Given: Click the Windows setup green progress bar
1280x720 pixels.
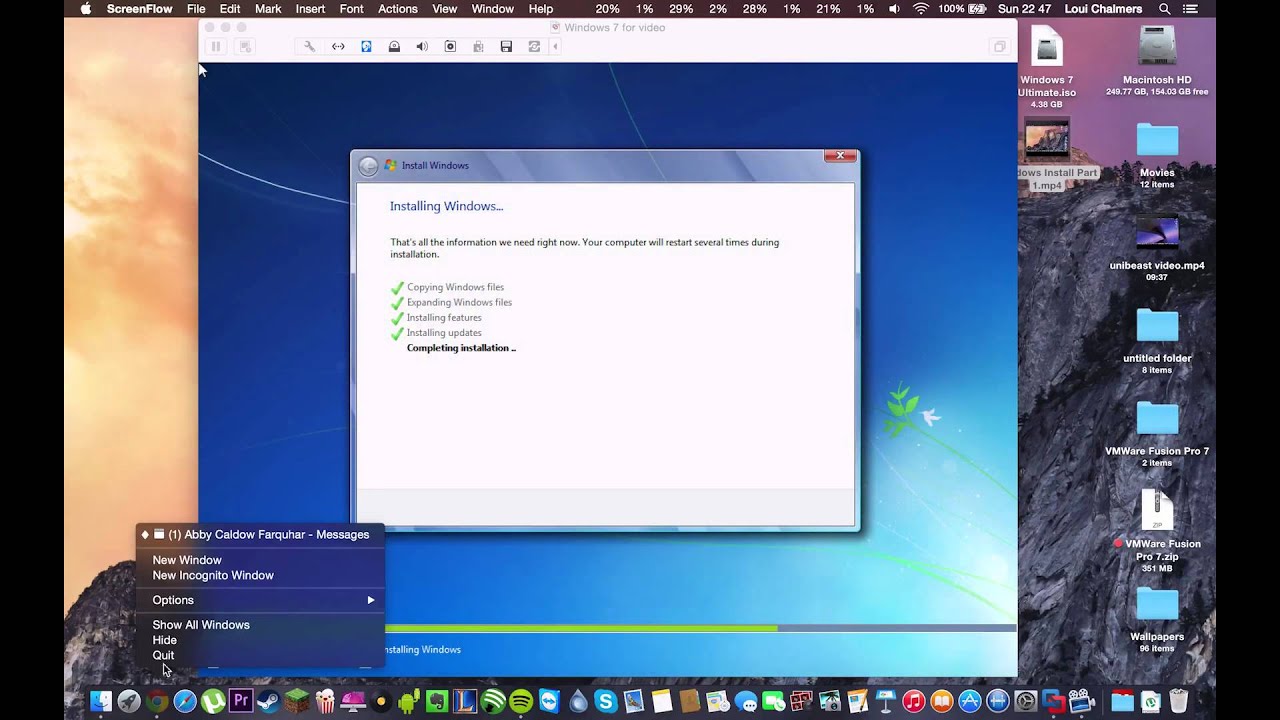Looking at the screenshot, I should (581, 628).
